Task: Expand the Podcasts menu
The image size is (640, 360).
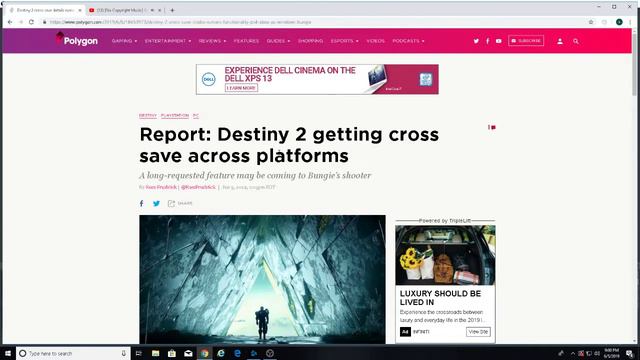Action: coord(408,41)
